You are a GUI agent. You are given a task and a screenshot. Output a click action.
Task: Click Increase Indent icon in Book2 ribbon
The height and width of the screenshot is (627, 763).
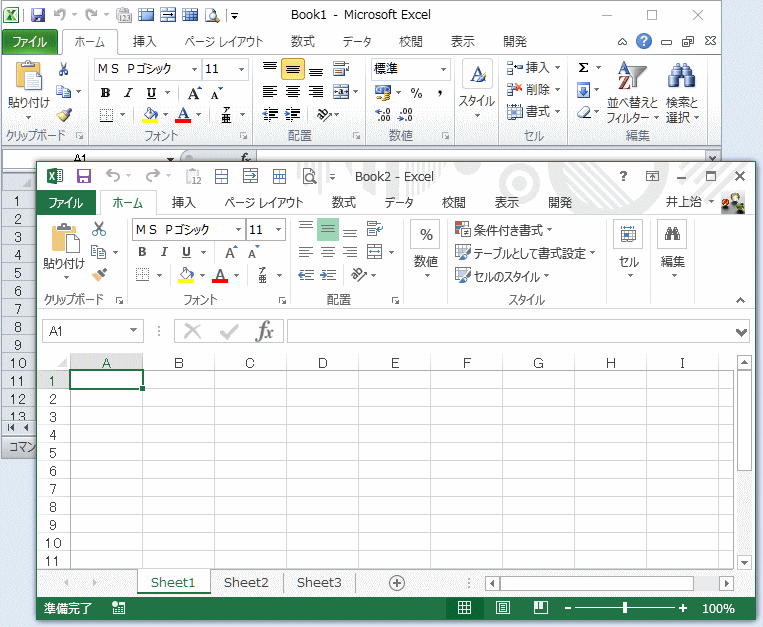coord(328,275)
